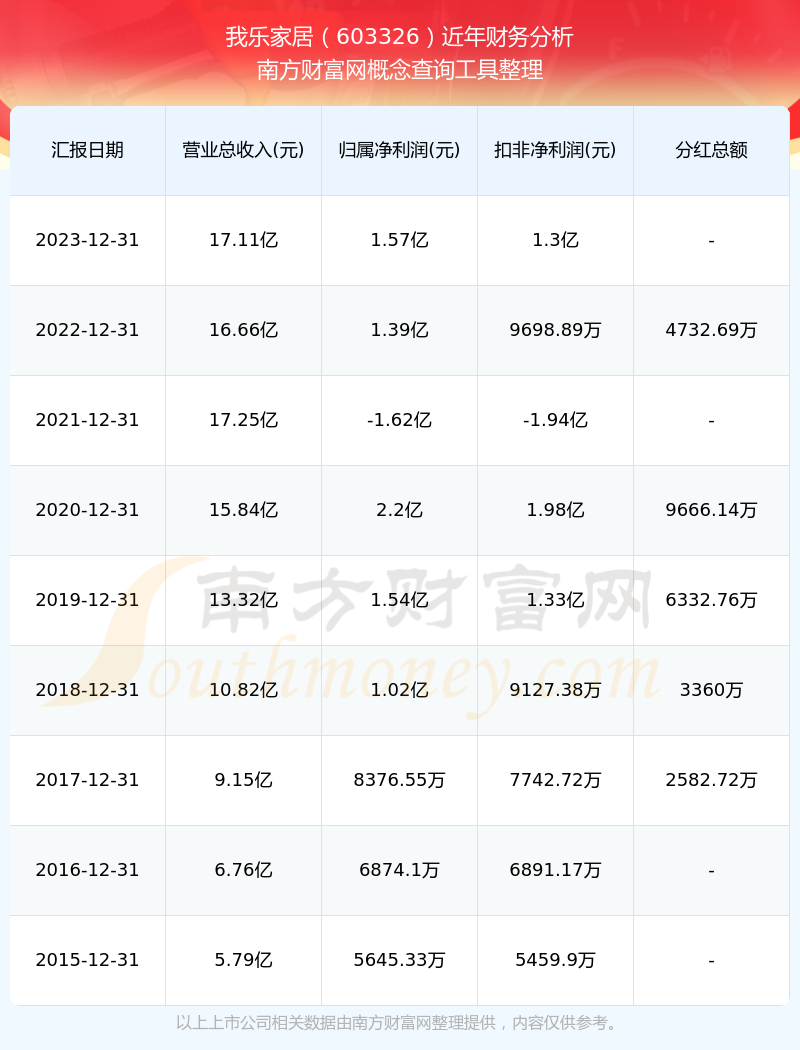
Task: Click the loss value -1.62亿
Action: click(400, 421)
